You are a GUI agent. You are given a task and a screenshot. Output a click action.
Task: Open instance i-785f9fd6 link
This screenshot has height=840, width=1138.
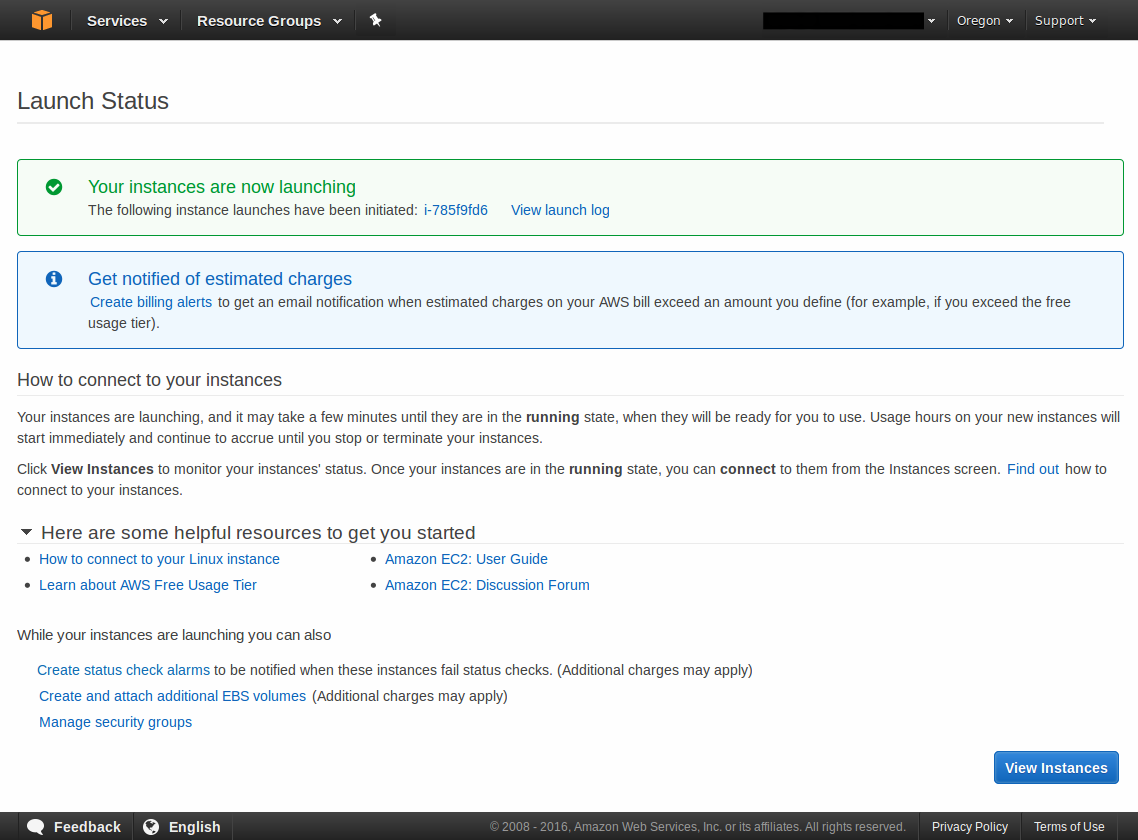click(x=456, y=210)
